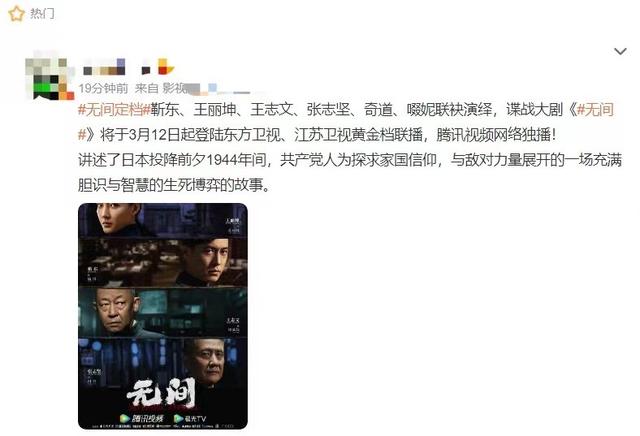Click the 极光TV logo on the poster
Viewport: 640px width, 436px height.
coord(190,418)
